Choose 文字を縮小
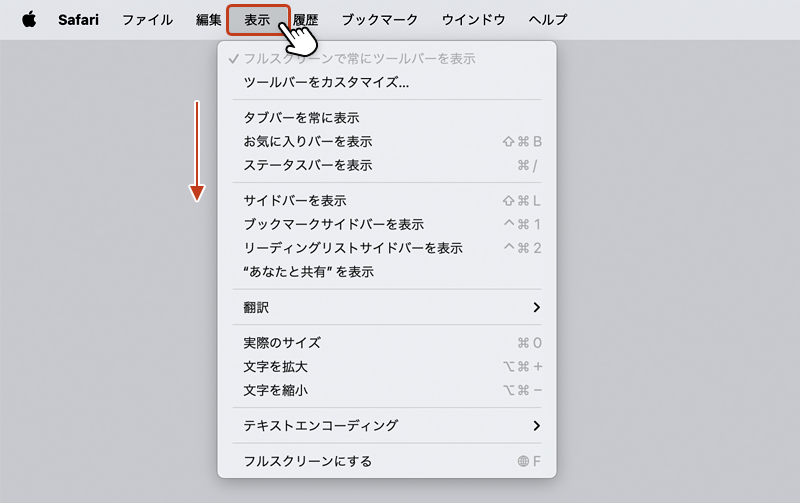Screen dimensions: 800x503 pos(387,390)
